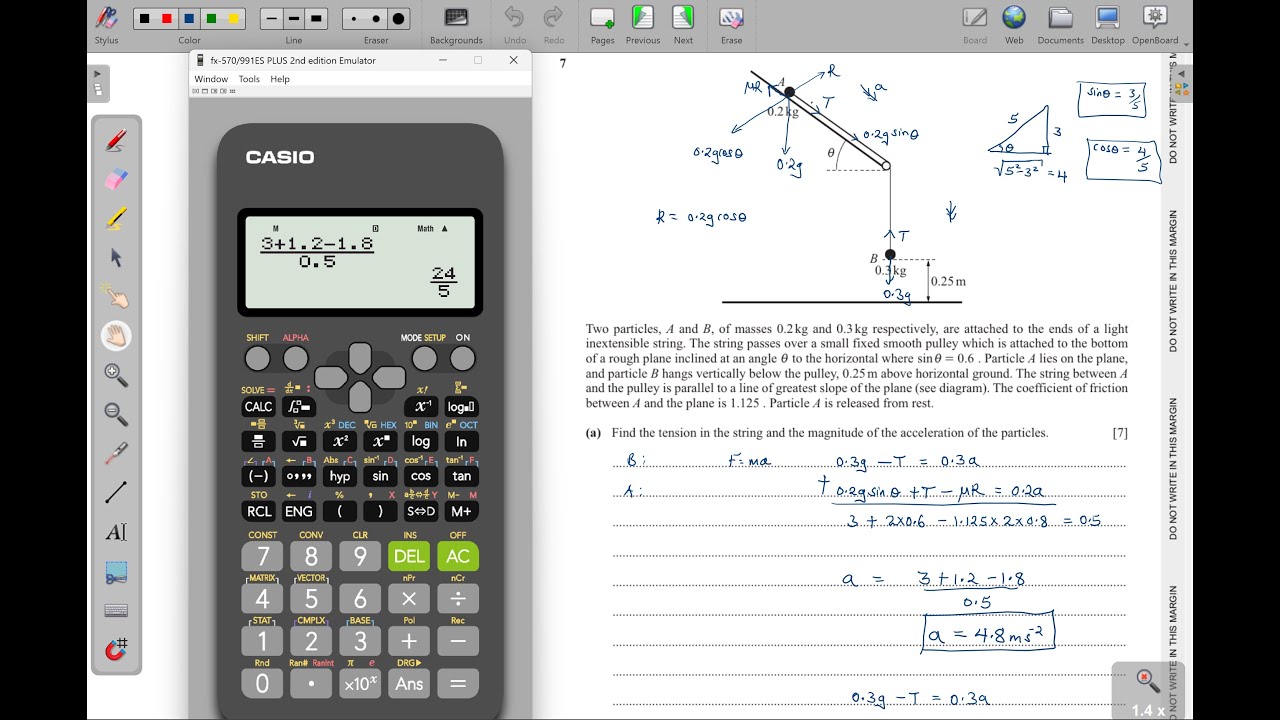Click the calculator multiply key
1280x720 pixels.
pyautogui.click(x=409, y=599)
